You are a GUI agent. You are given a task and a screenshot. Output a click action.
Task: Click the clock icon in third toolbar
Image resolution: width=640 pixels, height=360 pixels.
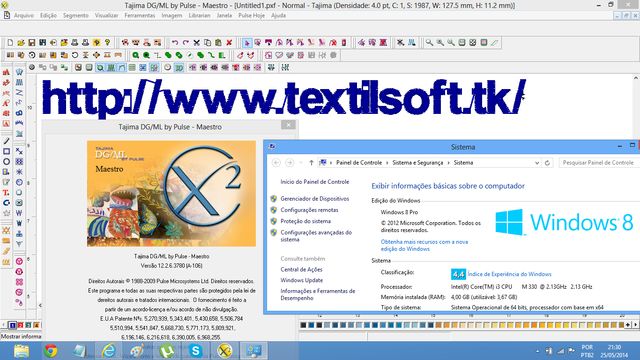point(167,67)
